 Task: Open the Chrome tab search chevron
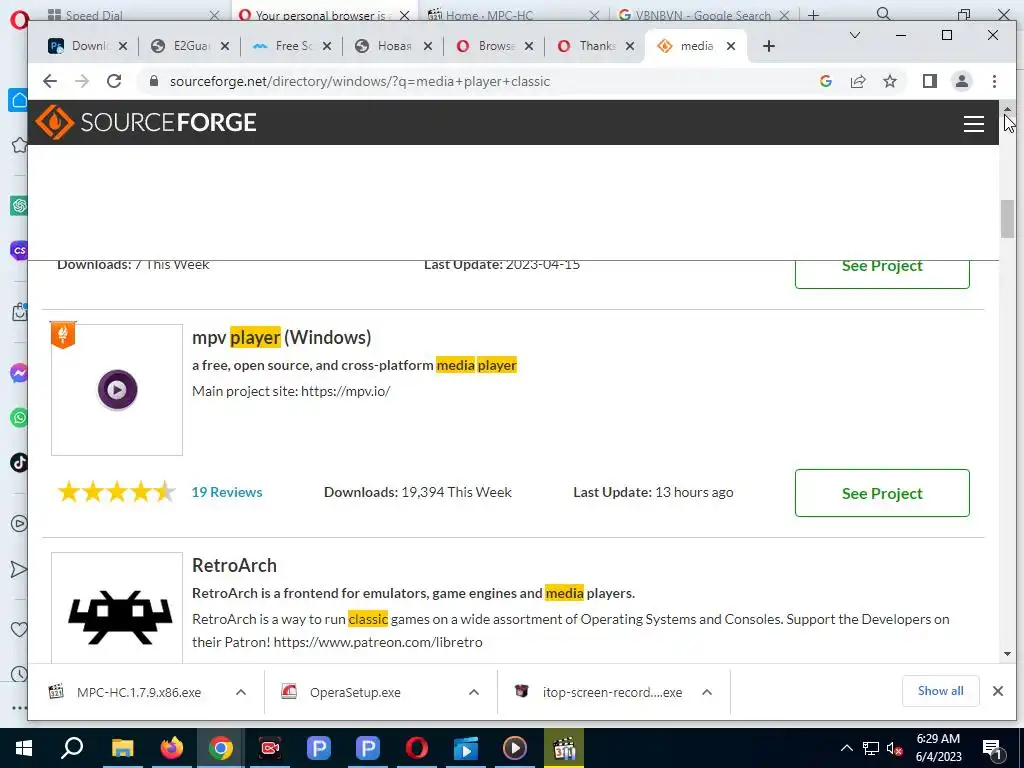(854, 35)
